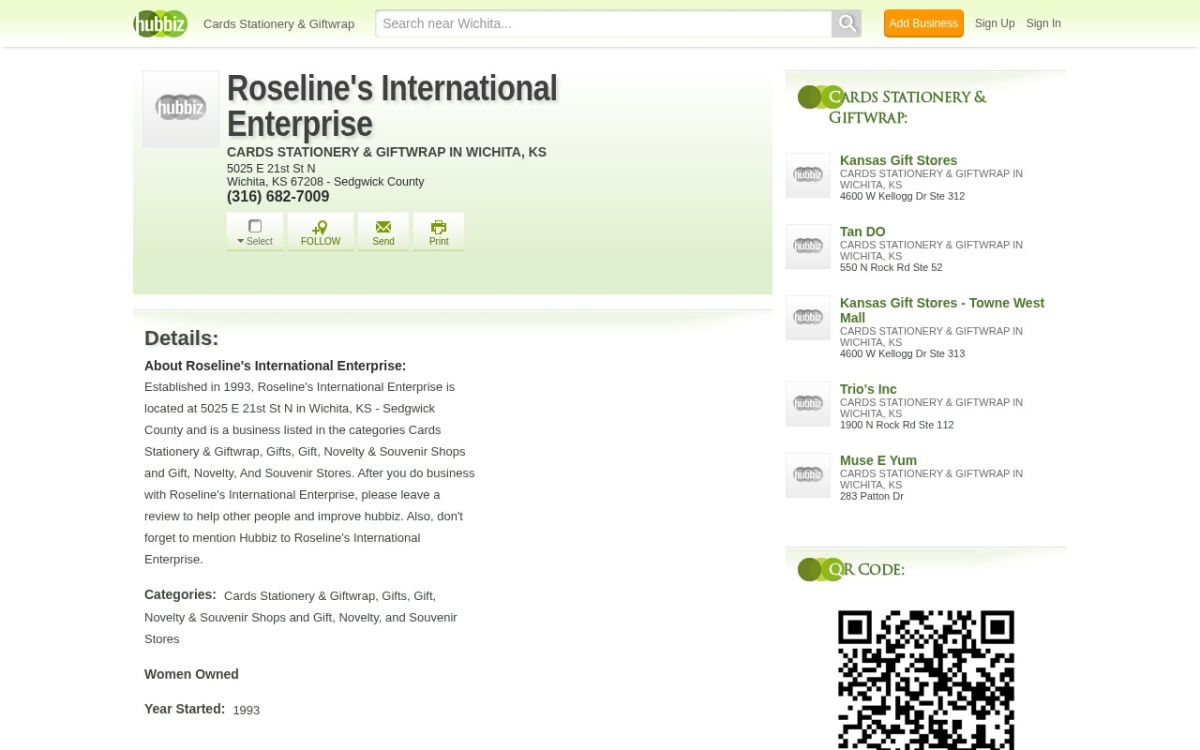Viewport: 1200px width, 750px height.
Task: Click the hubbiz logo in header
Action: 161,23
